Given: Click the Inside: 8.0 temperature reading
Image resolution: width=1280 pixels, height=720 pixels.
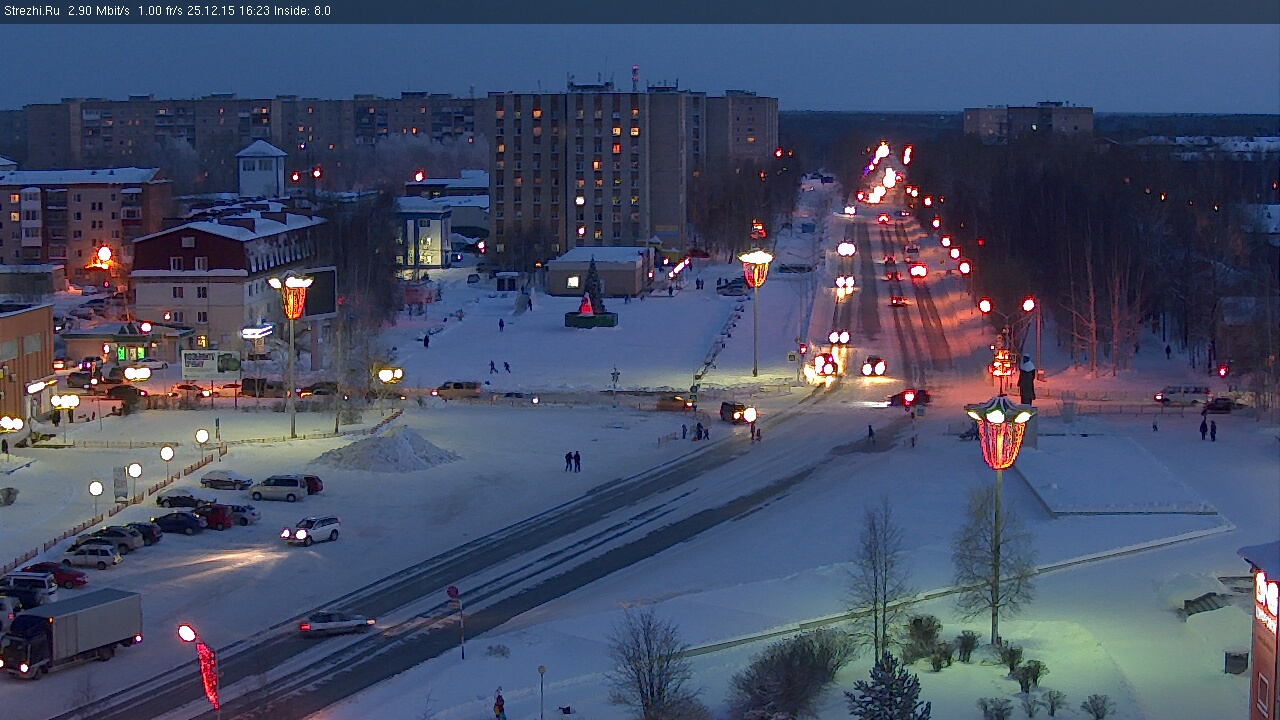Looking at the screenshot, I should click(302, 11).
